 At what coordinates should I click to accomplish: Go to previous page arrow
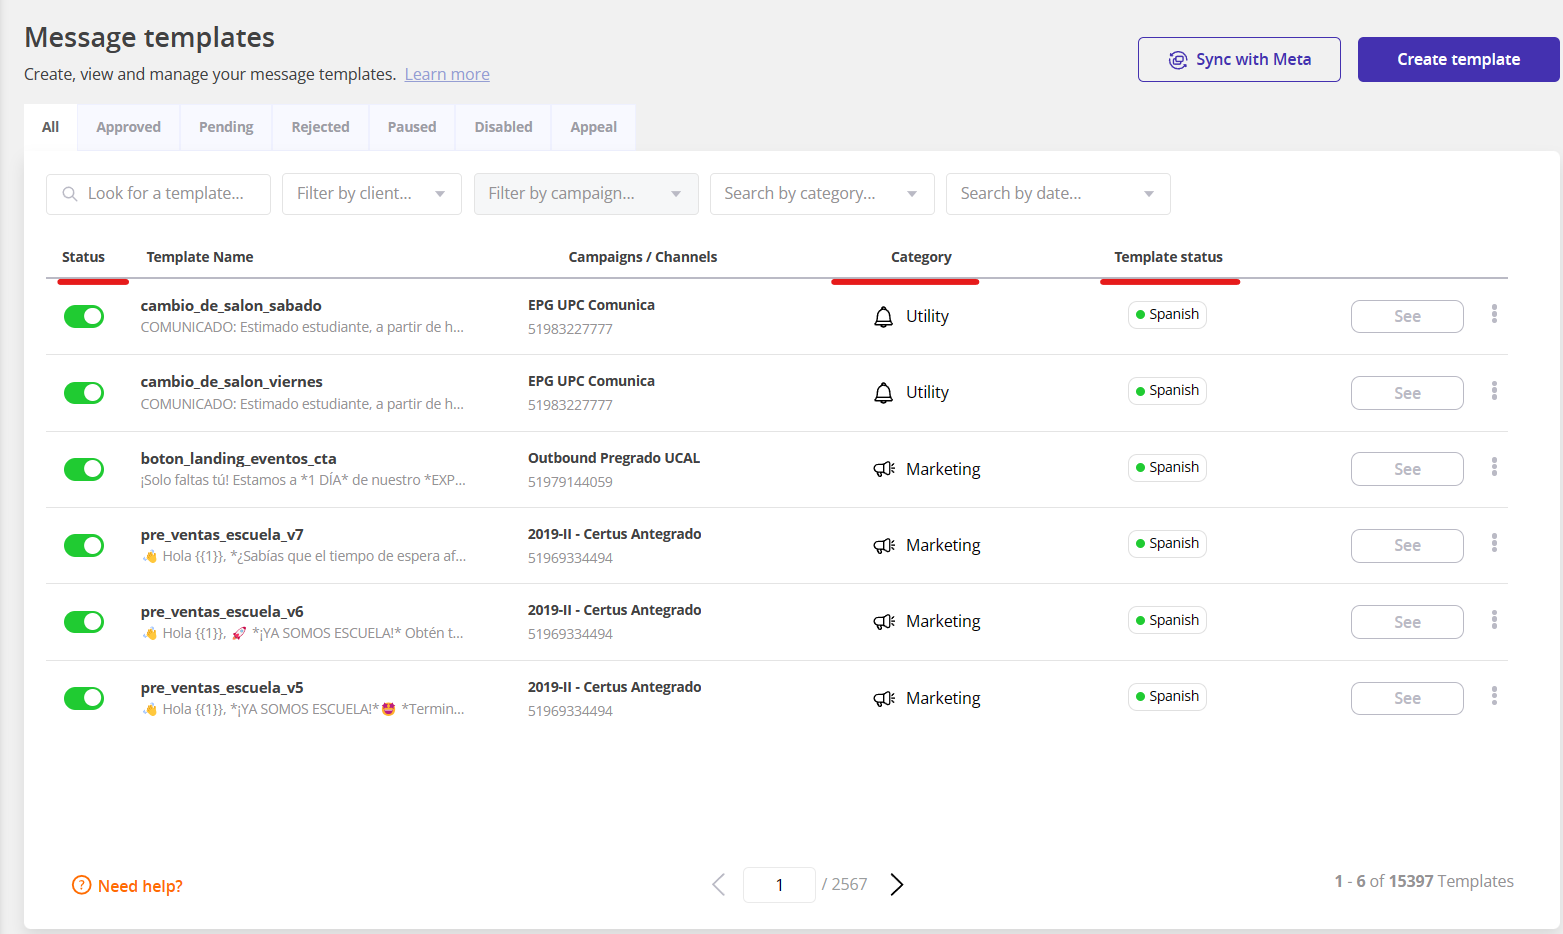718,884
